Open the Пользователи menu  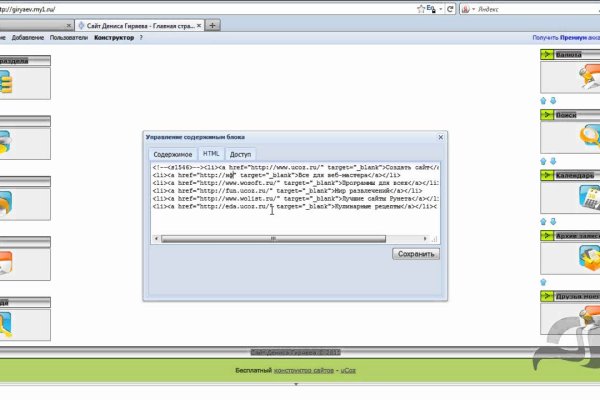point(68,36)
